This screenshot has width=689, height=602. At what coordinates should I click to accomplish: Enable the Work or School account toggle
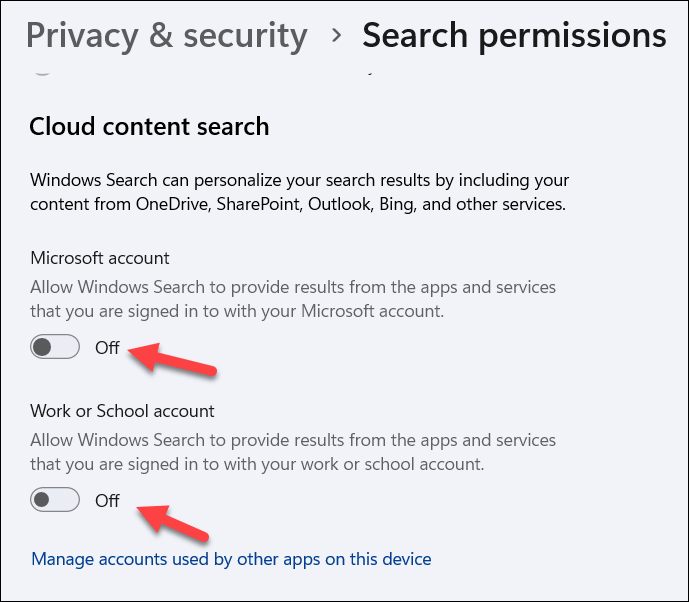pos(55,500)
